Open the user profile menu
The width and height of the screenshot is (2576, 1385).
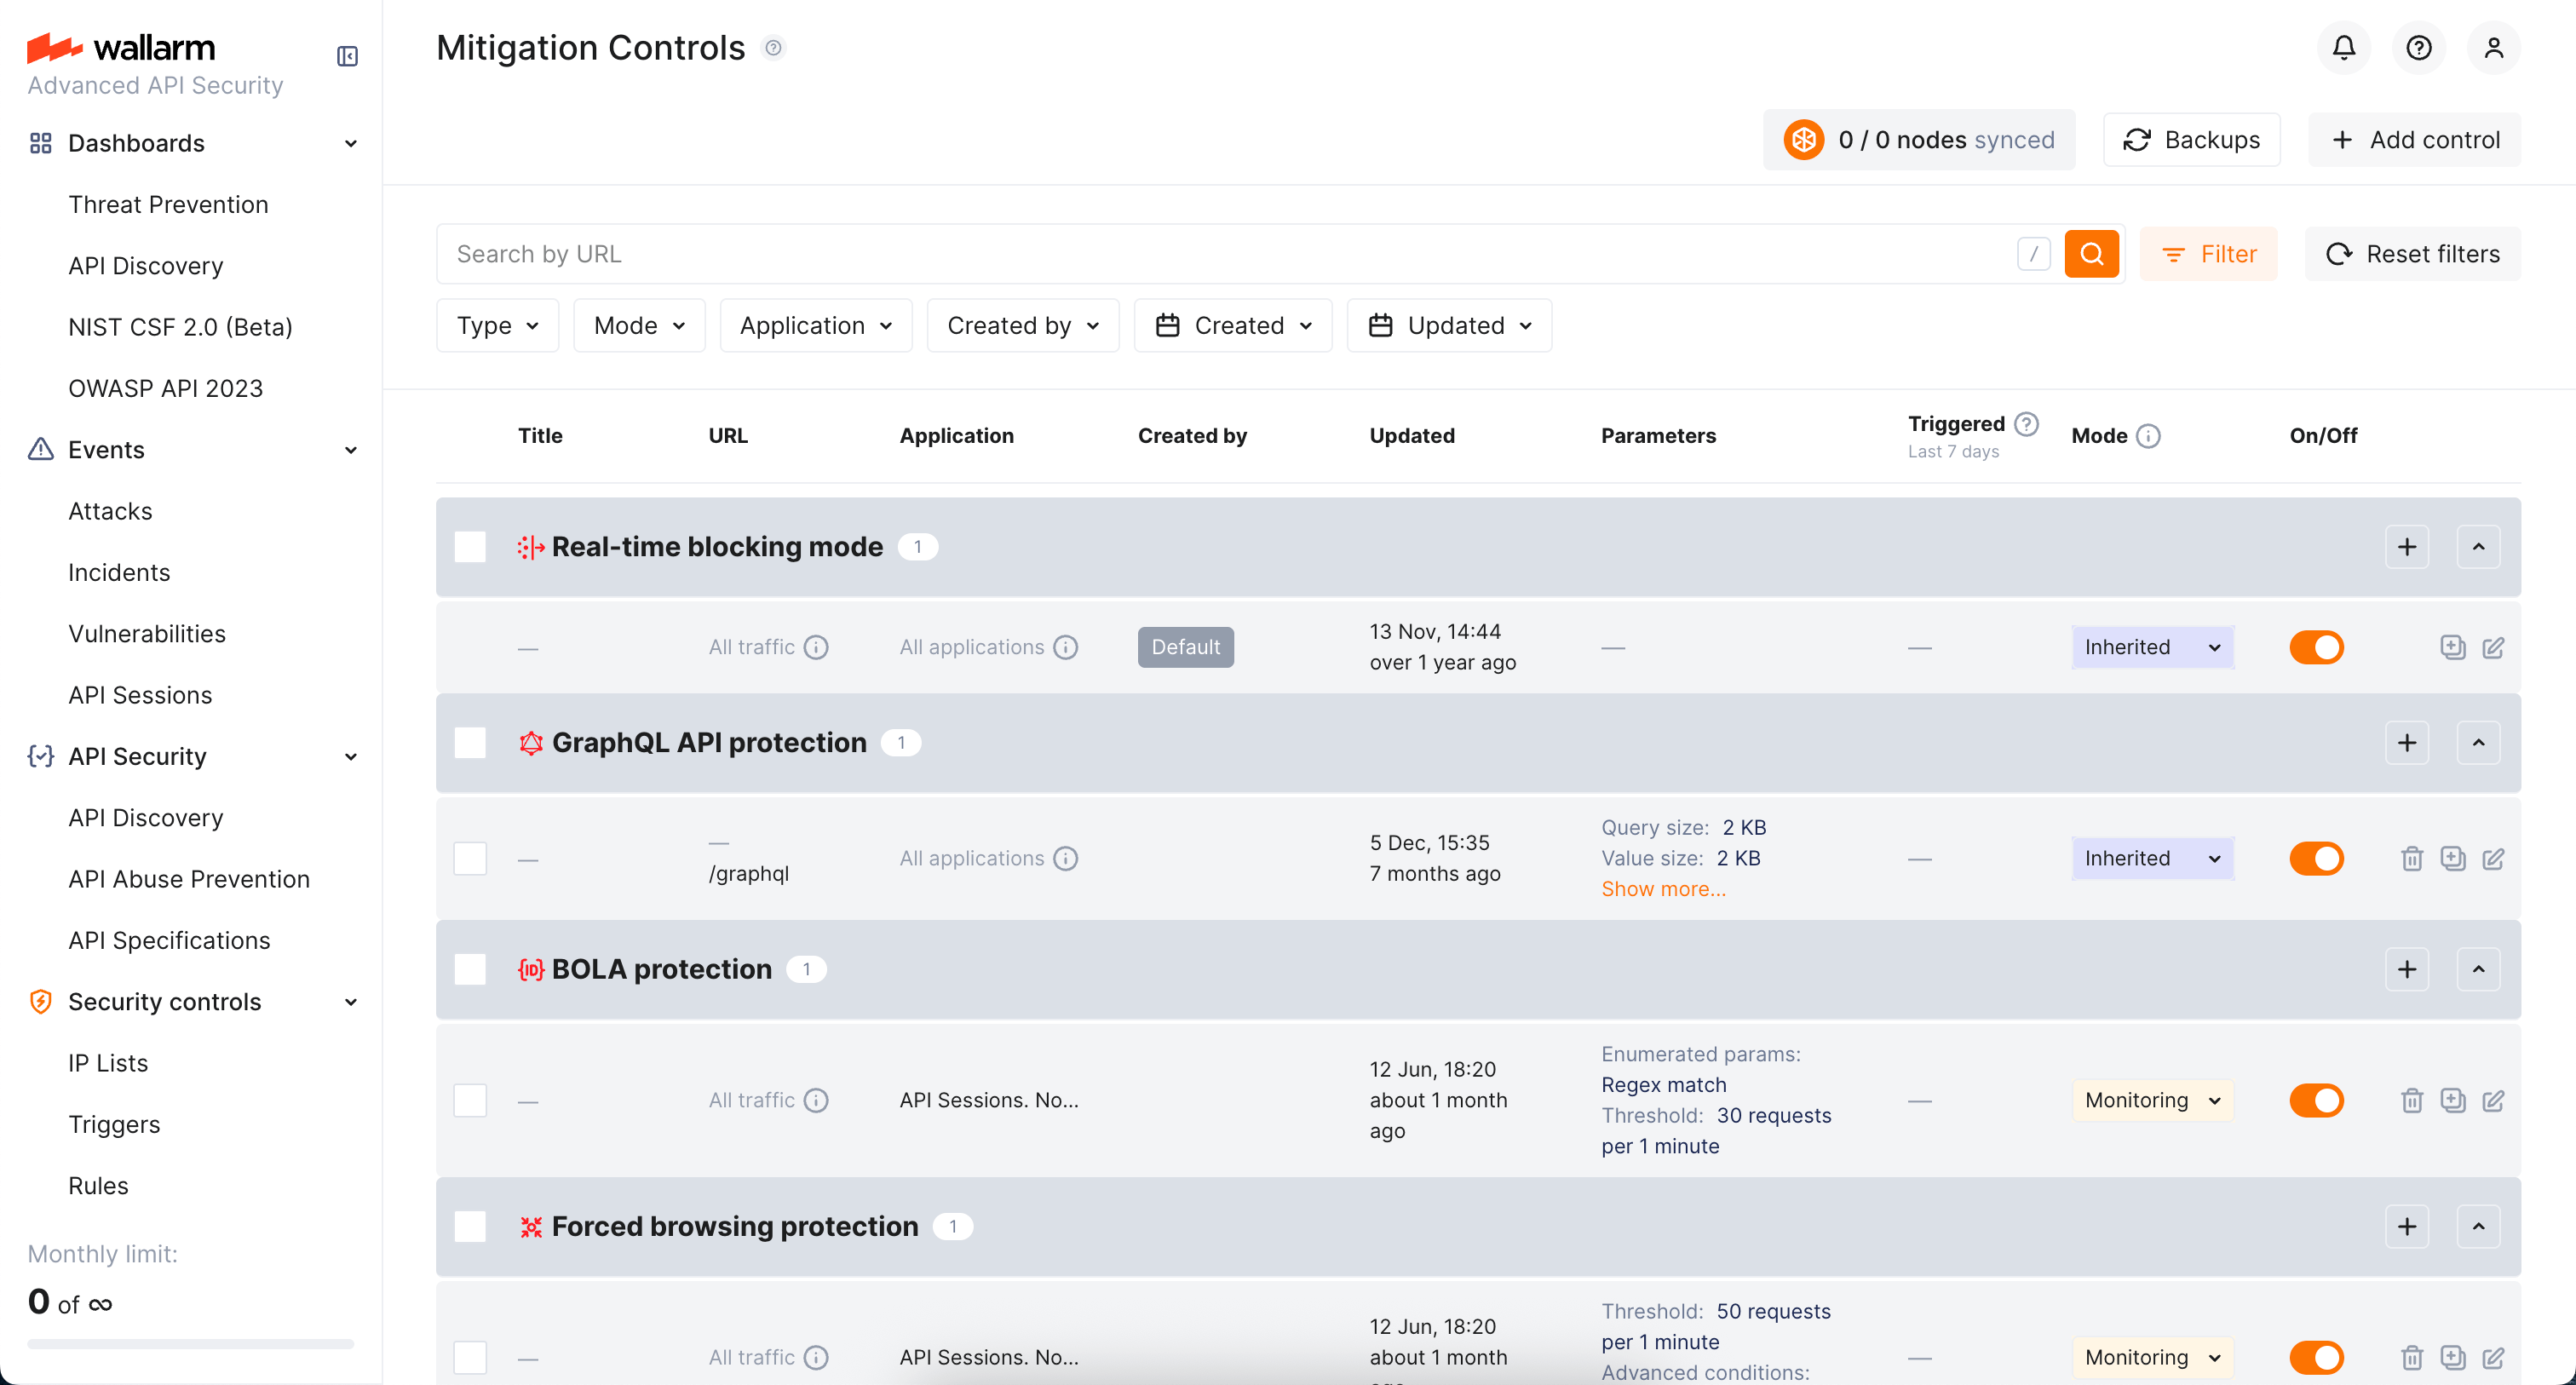pyautogui.click(x=2494, y=47)
